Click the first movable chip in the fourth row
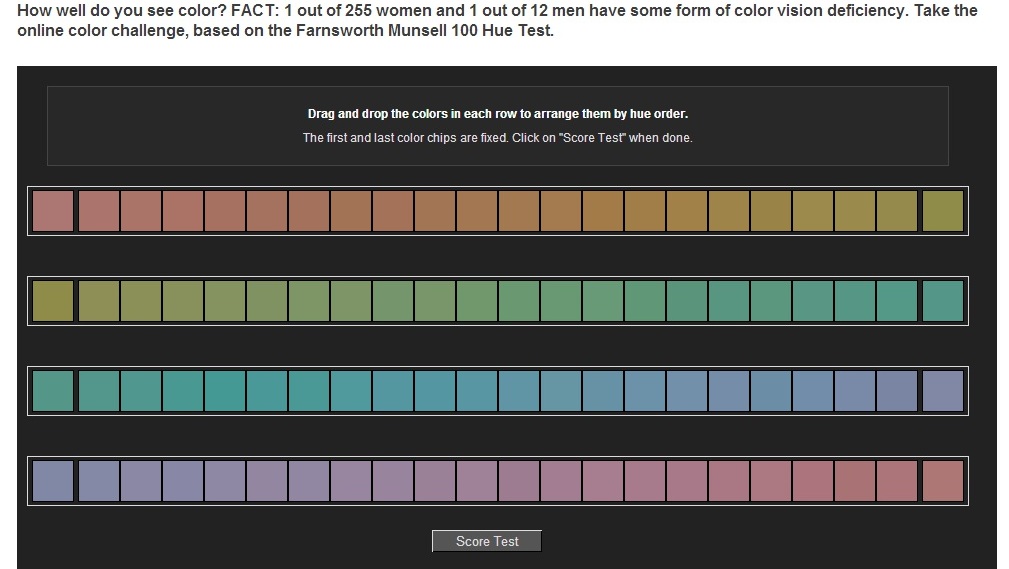This screenshot has width=1009, height=569. [99, 481]
